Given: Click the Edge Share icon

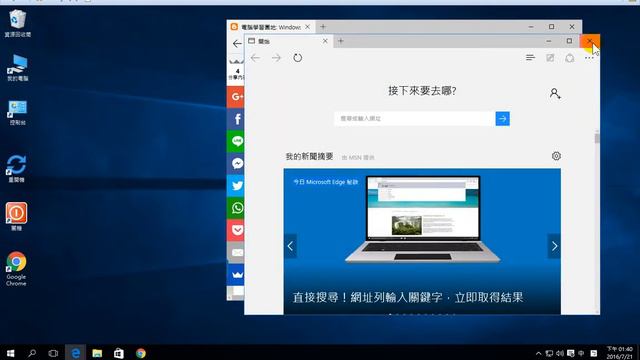Looking at the screenshot, I should (570, 58).
